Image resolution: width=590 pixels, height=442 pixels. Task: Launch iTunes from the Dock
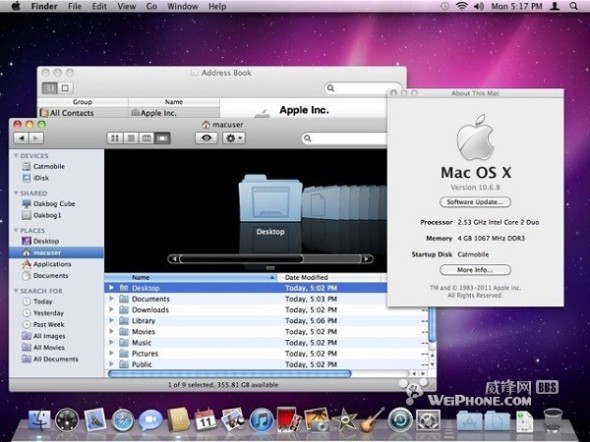262,420
